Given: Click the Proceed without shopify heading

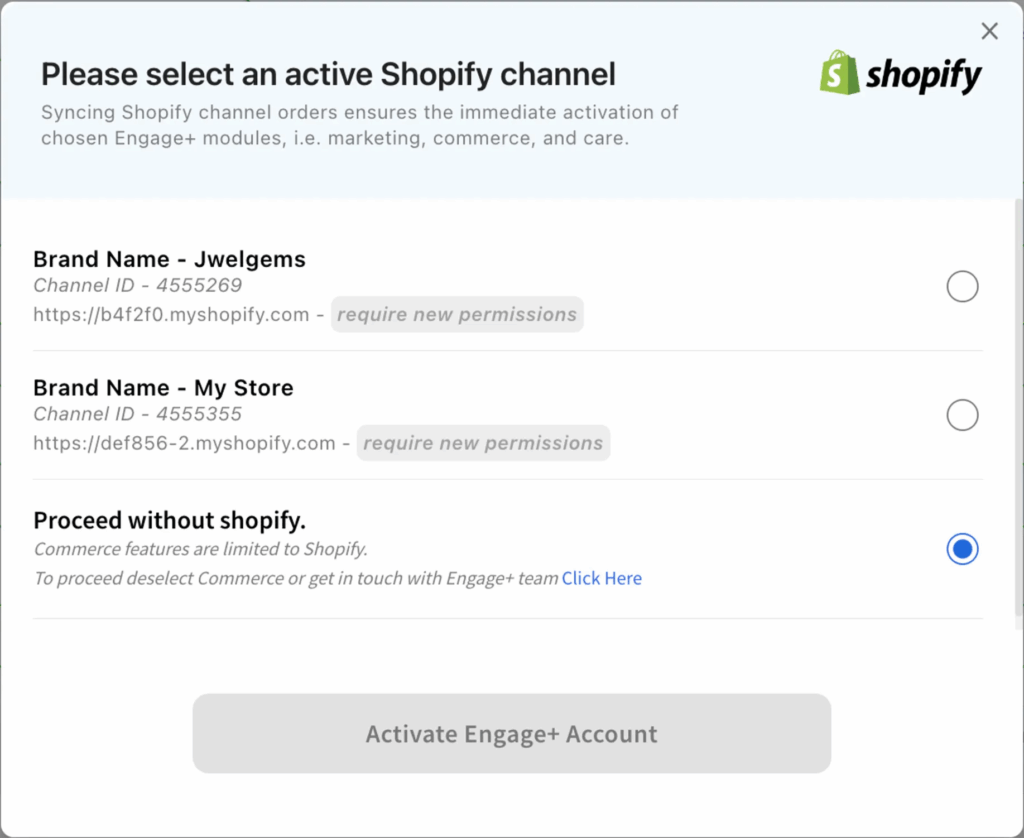Looking at the screenshot, I should 169,520.
